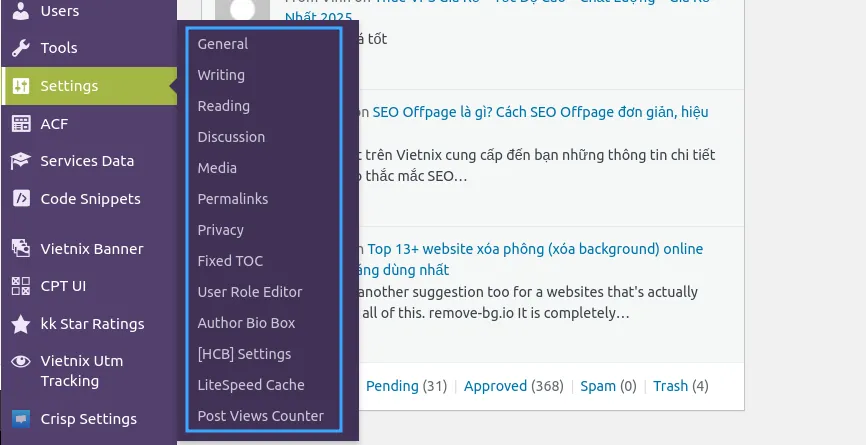Image resolution: width=866 pixels, height=445 pixels.
Task: Open [HCB] Settings submenu item
Action: click(244, 353)
